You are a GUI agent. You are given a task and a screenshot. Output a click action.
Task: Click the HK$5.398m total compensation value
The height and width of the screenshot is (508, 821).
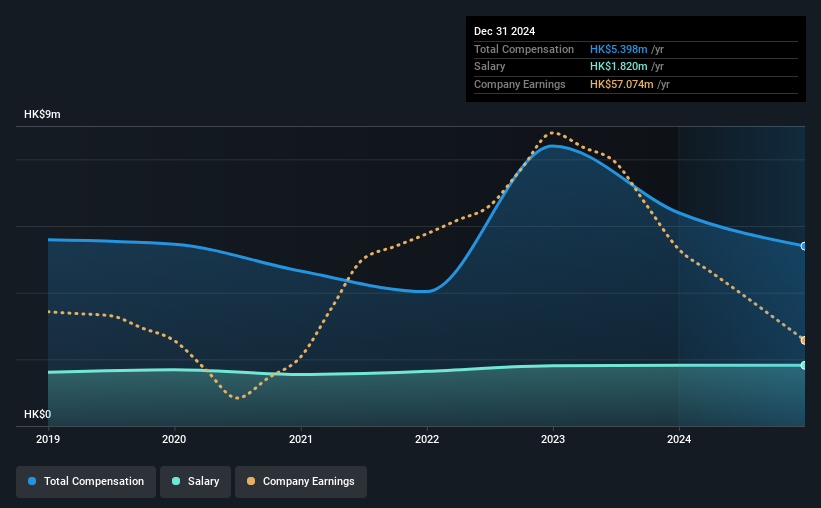(618, 49)
